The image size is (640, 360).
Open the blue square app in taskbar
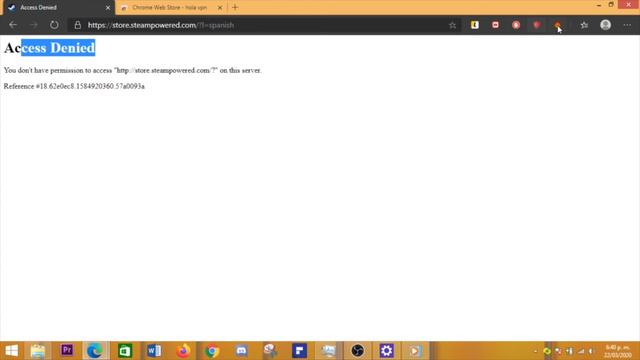click(299, 351)
